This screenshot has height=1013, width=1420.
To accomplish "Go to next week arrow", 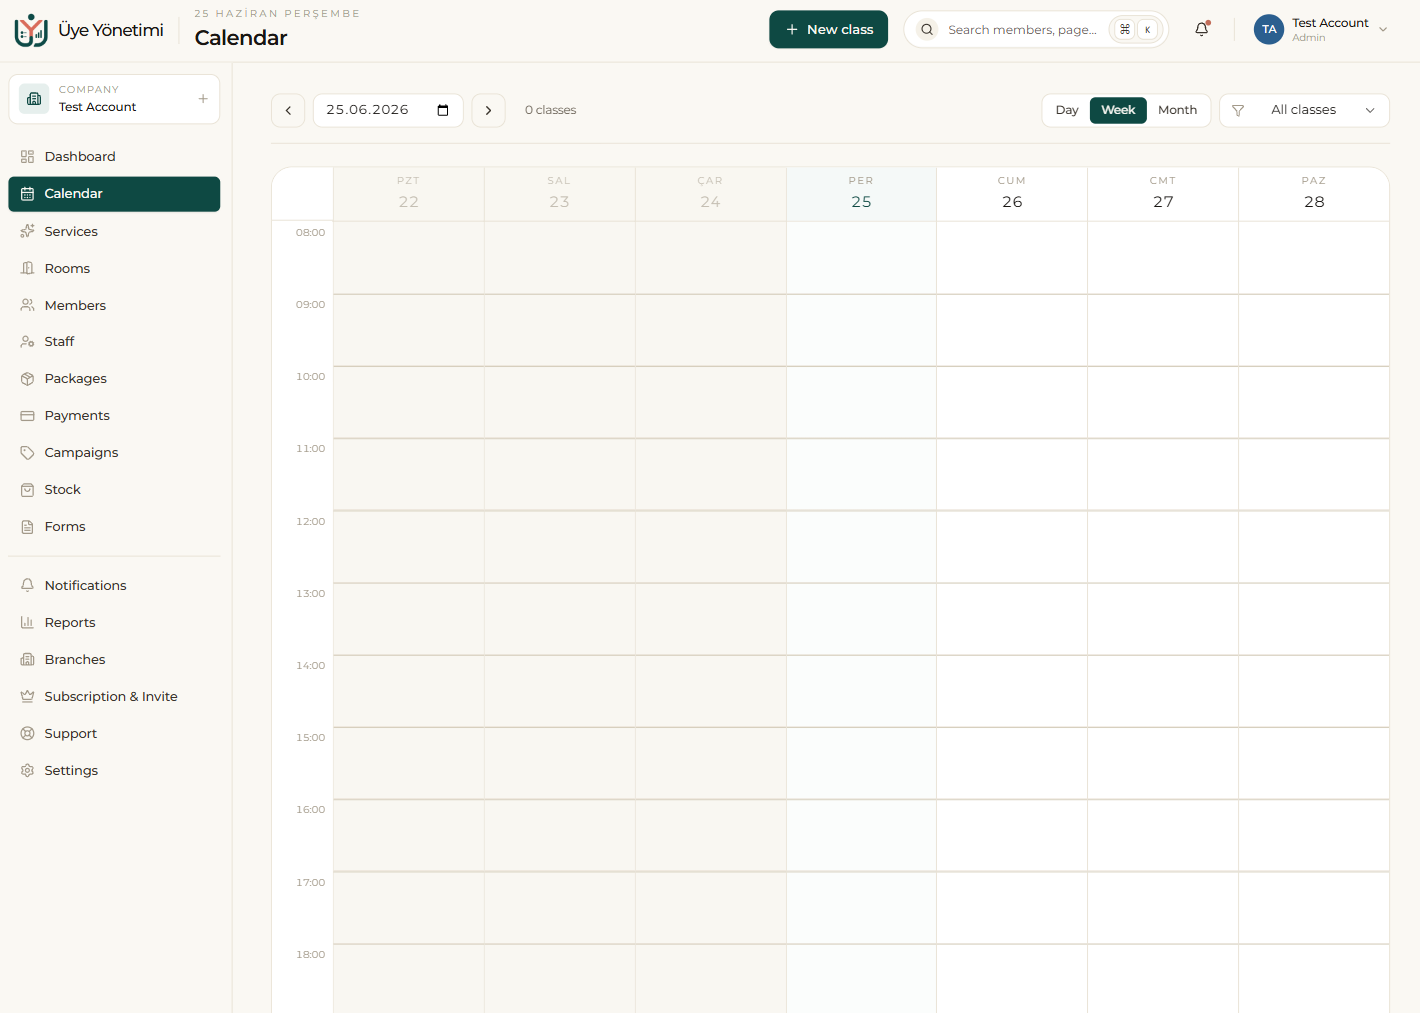I will click(x=488, y=110).
